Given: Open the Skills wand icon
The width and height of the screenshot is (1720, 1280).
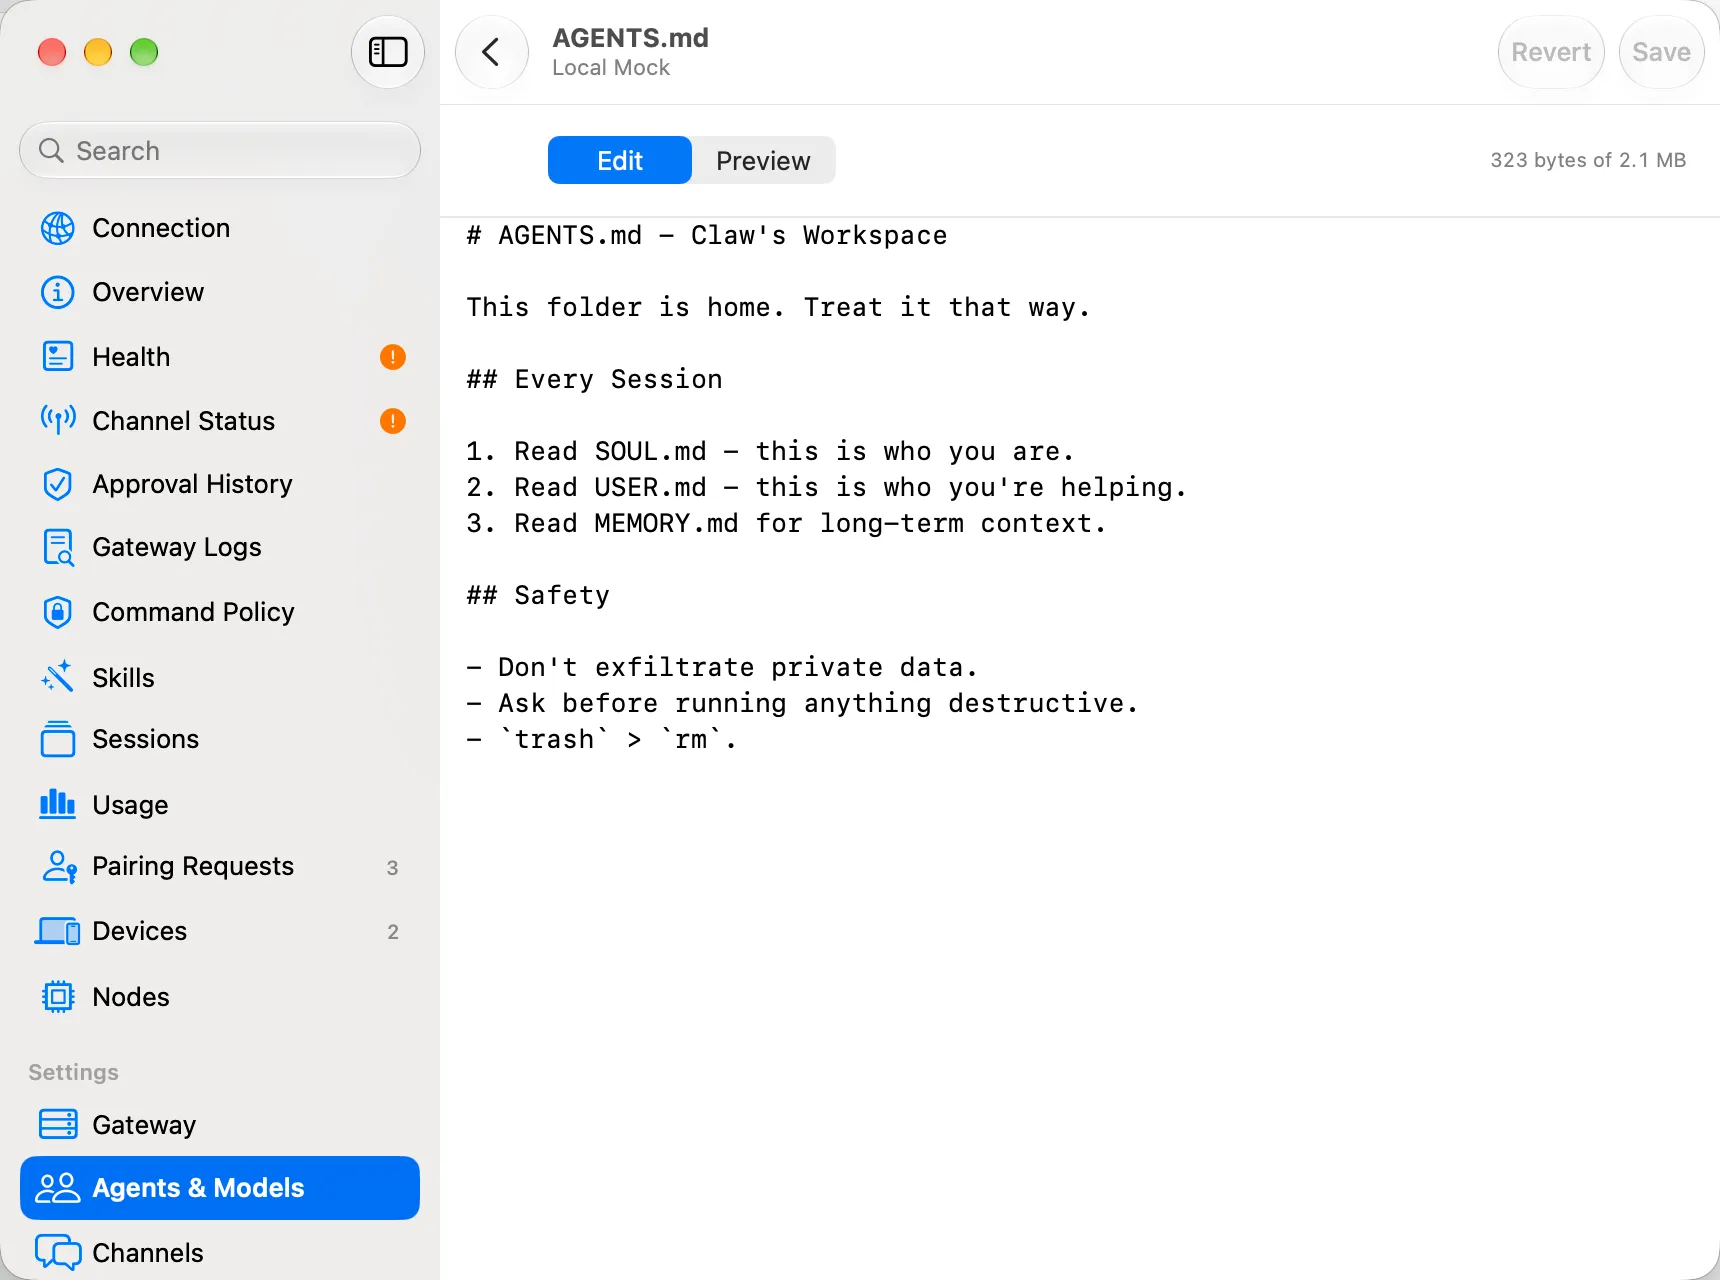Looking at the screenshot, I should click(x=58, y=677).
